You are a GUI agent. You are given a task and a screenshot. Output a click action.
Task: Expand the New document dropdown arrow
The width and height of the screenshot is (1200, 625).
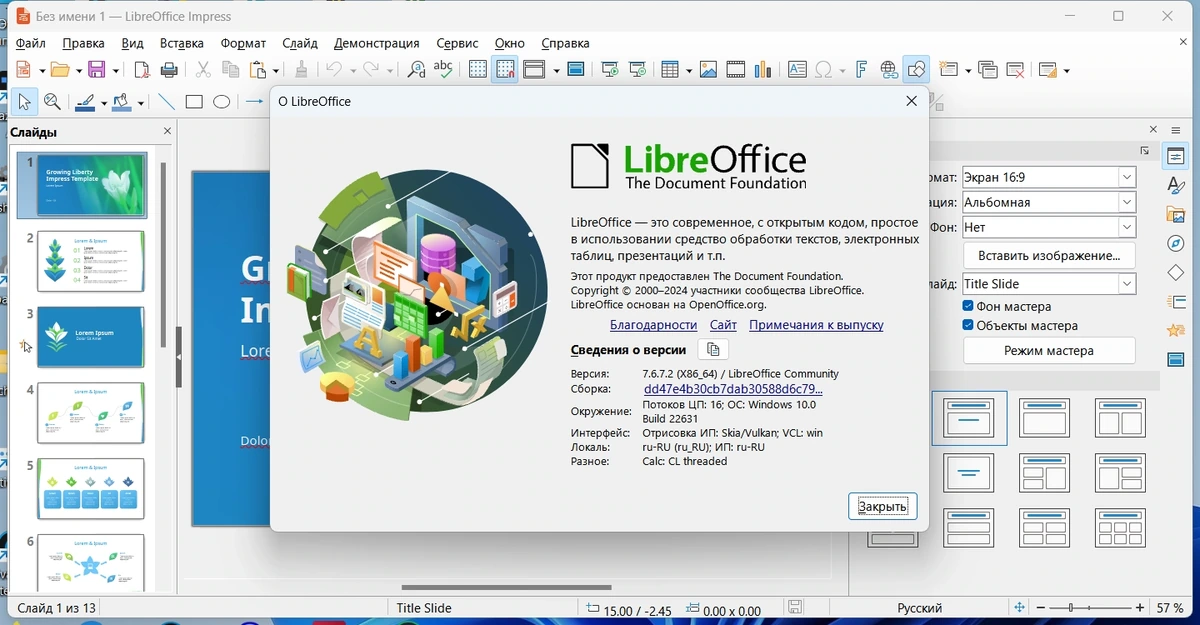[41, 70]
